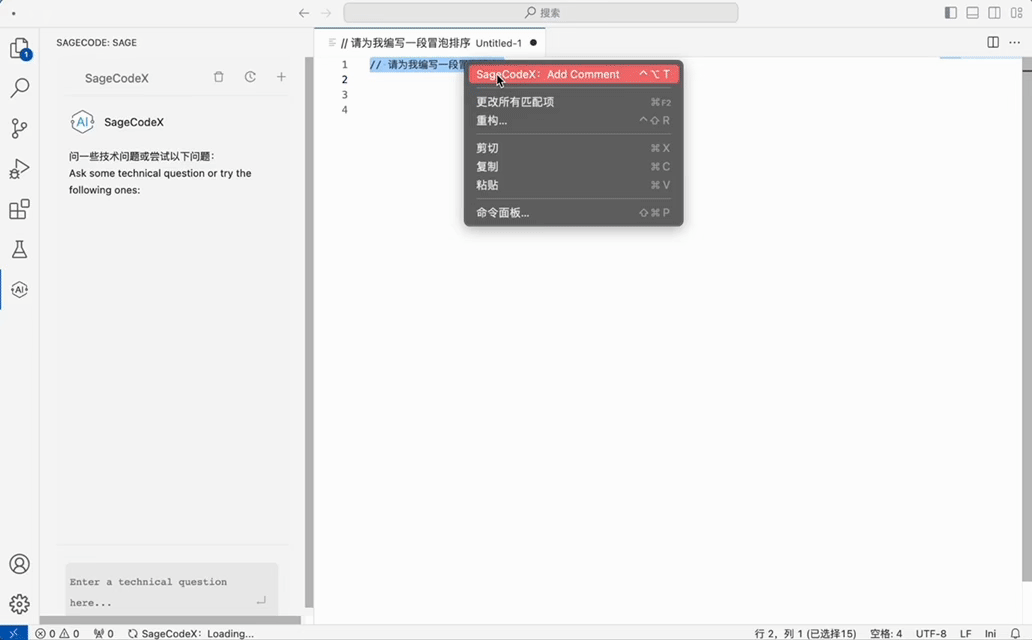Click line number 4 in the gutter

coord(344,110)
